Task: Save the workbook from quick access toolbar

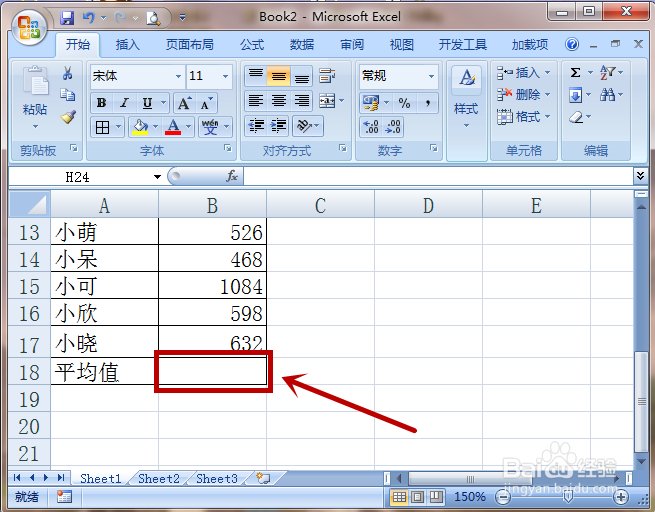Action: click(x=67, y=18)
